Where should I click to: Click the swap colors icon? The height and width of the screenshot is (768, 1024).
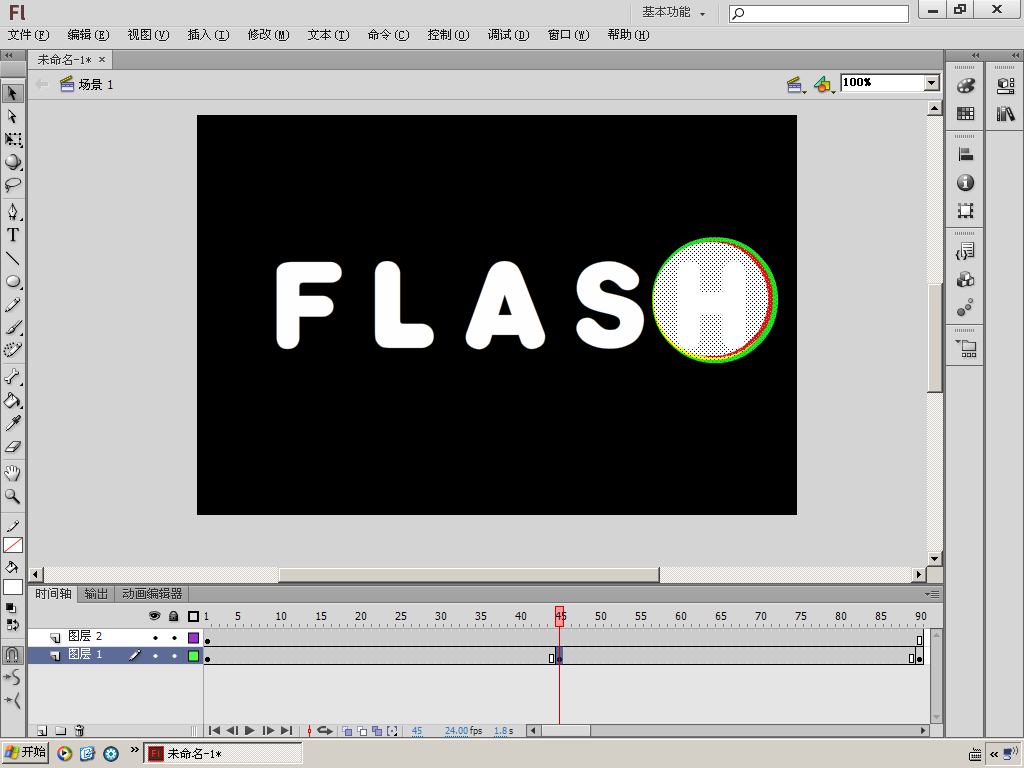[x=12, y=625]
